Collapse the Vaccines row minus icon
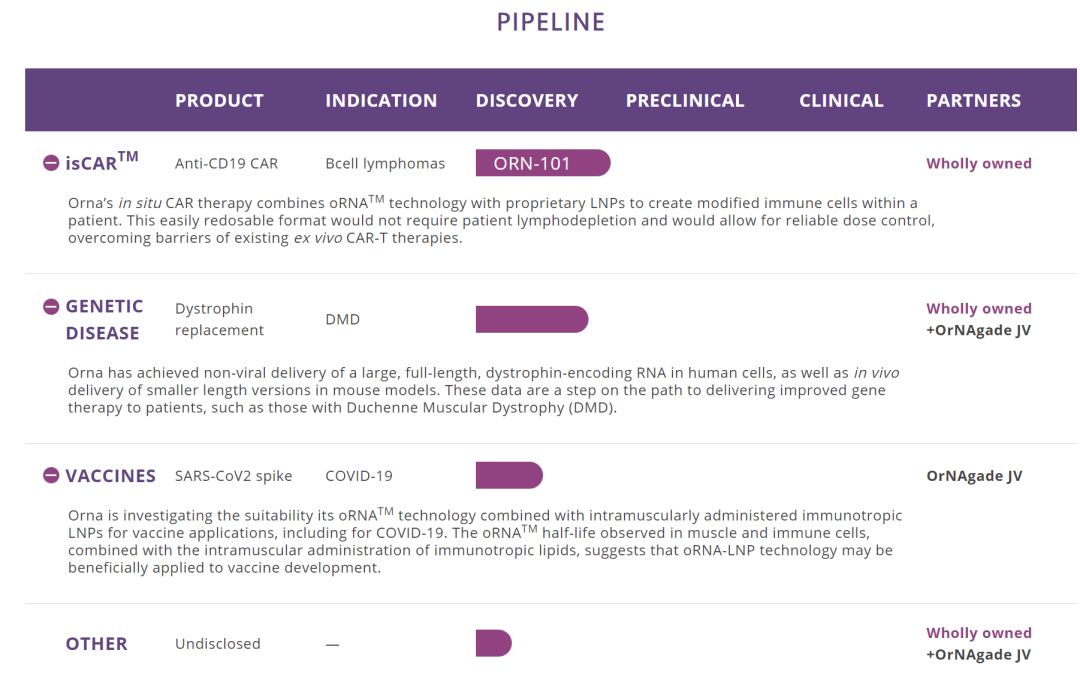1080x683 pixels. coord(51,475)
